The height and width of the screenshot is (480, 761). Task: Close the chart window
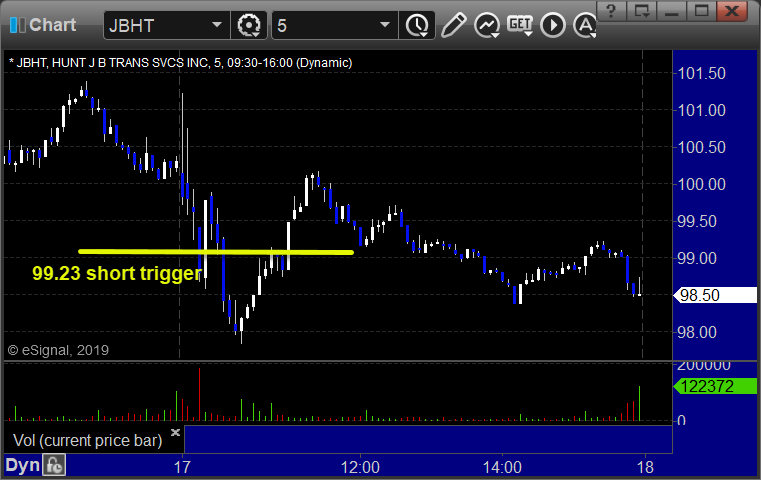[732, 11]
